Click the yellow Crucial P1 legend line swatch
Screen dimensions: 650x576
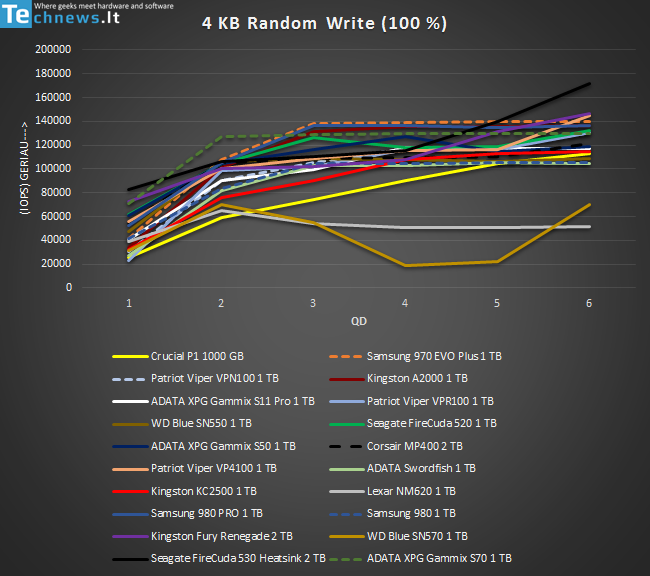click(x=130, y=357)
